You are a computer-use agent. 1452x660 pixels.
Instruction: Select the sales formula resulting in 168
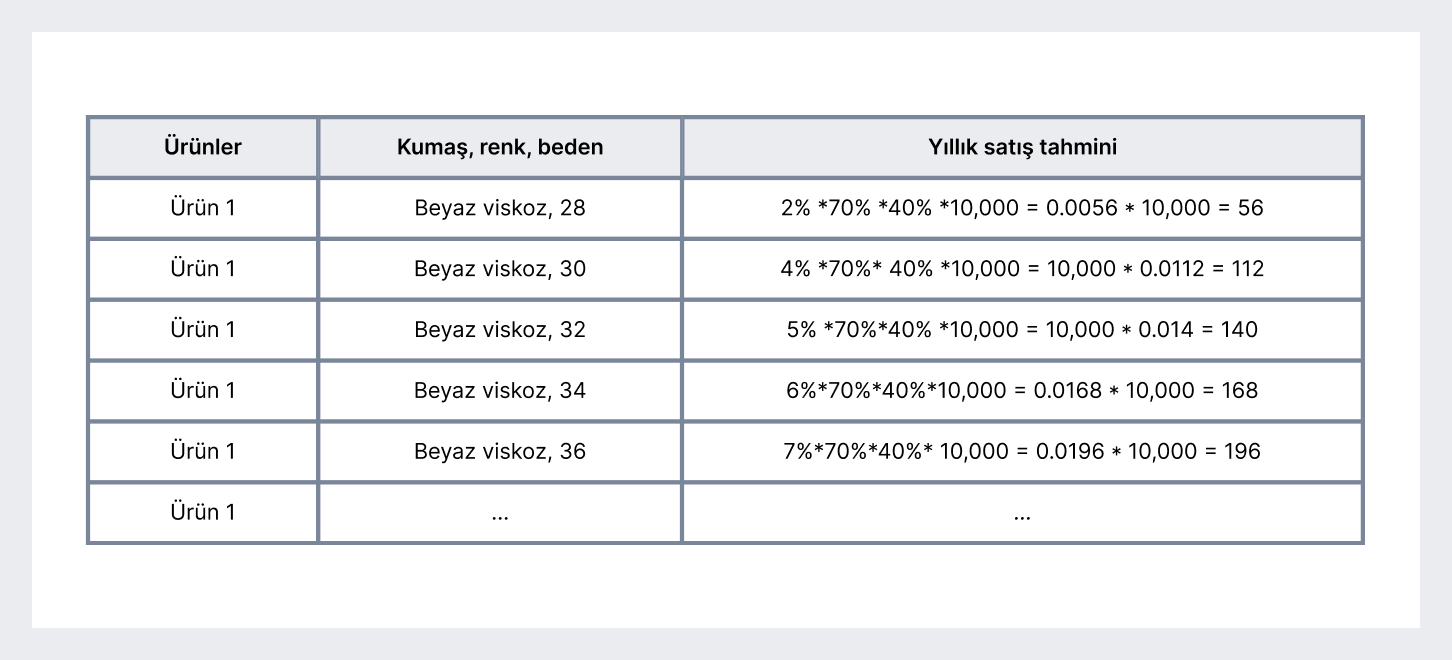coord(1022,390)
